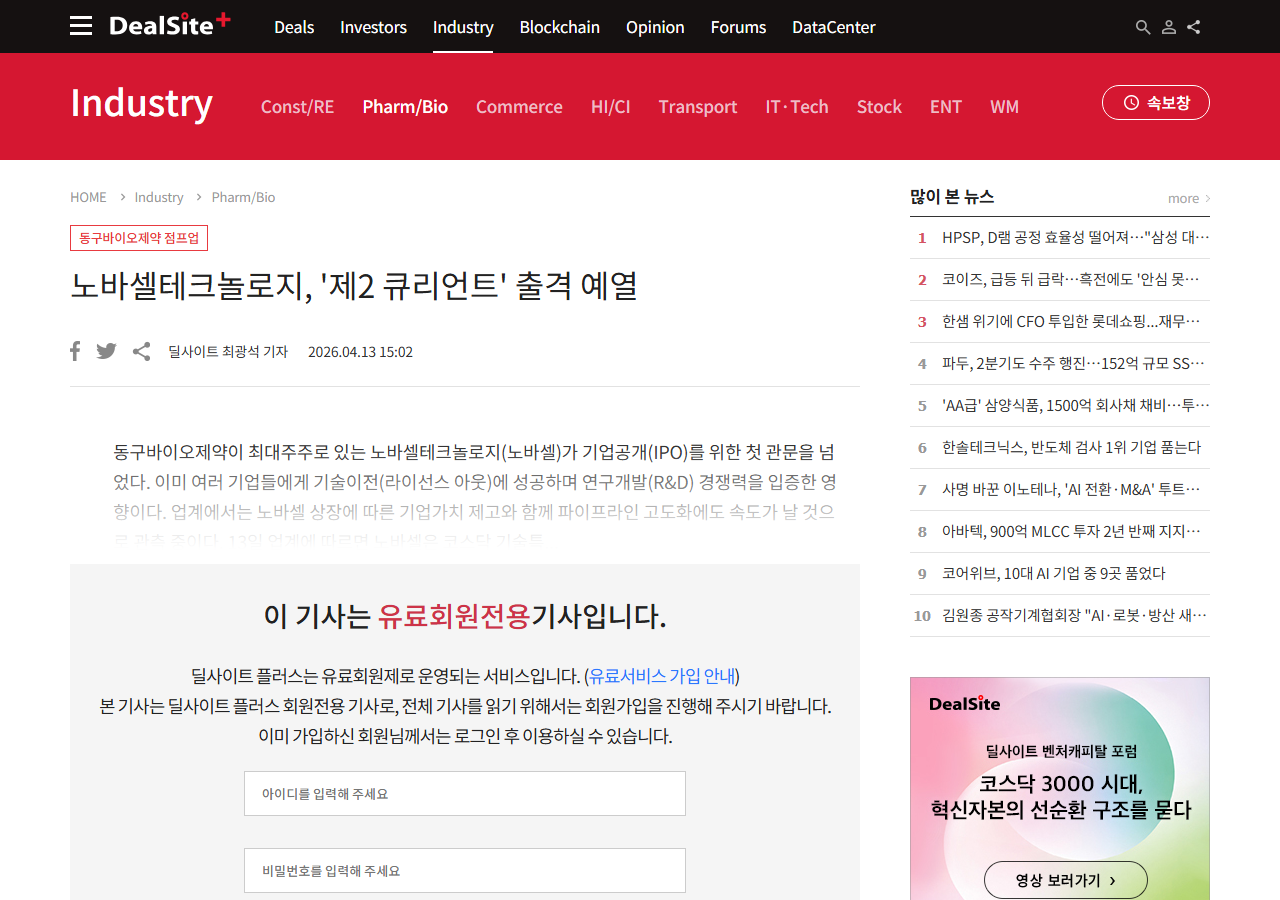
Task: Open the user account icon
Action: 1168,27
